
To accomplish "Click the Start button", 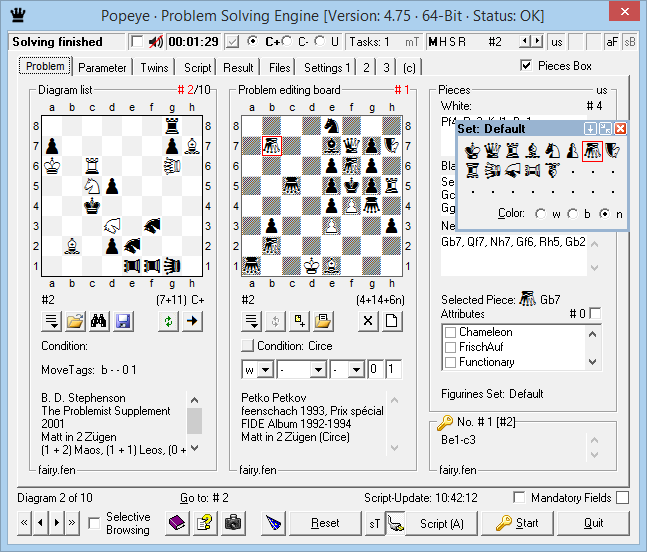I will [x=517, y=523].
